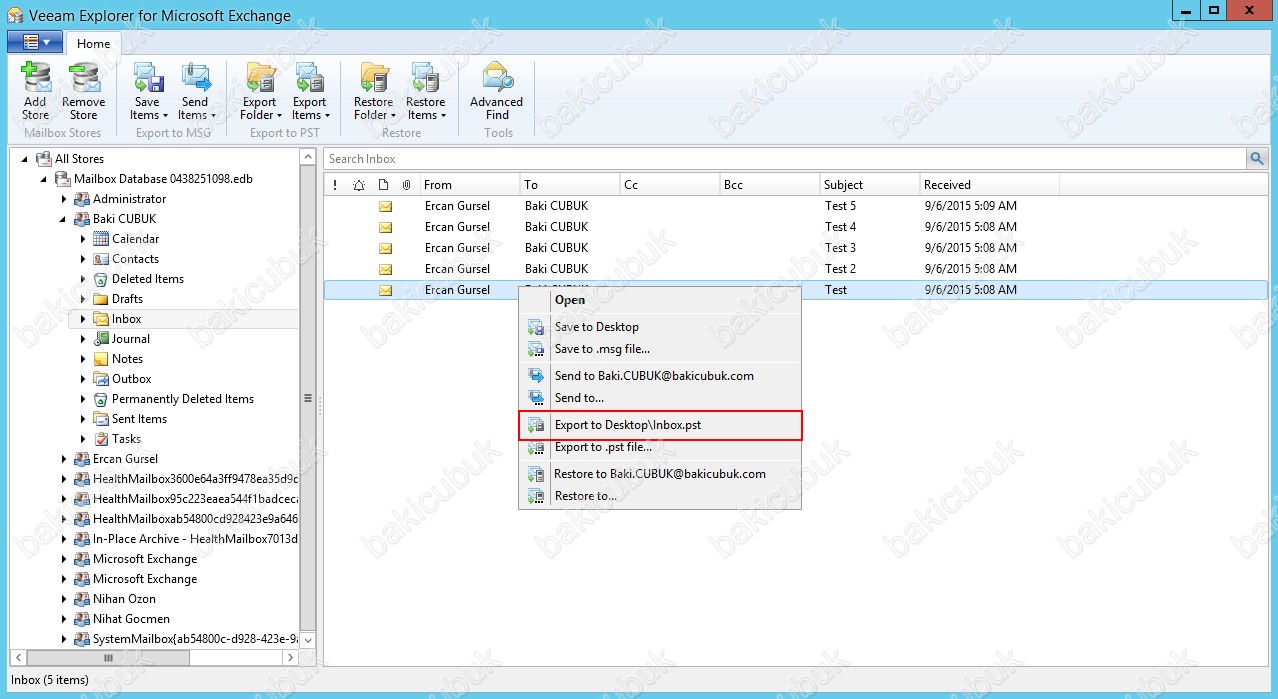Sort messages by the To column

pos(570,185)
